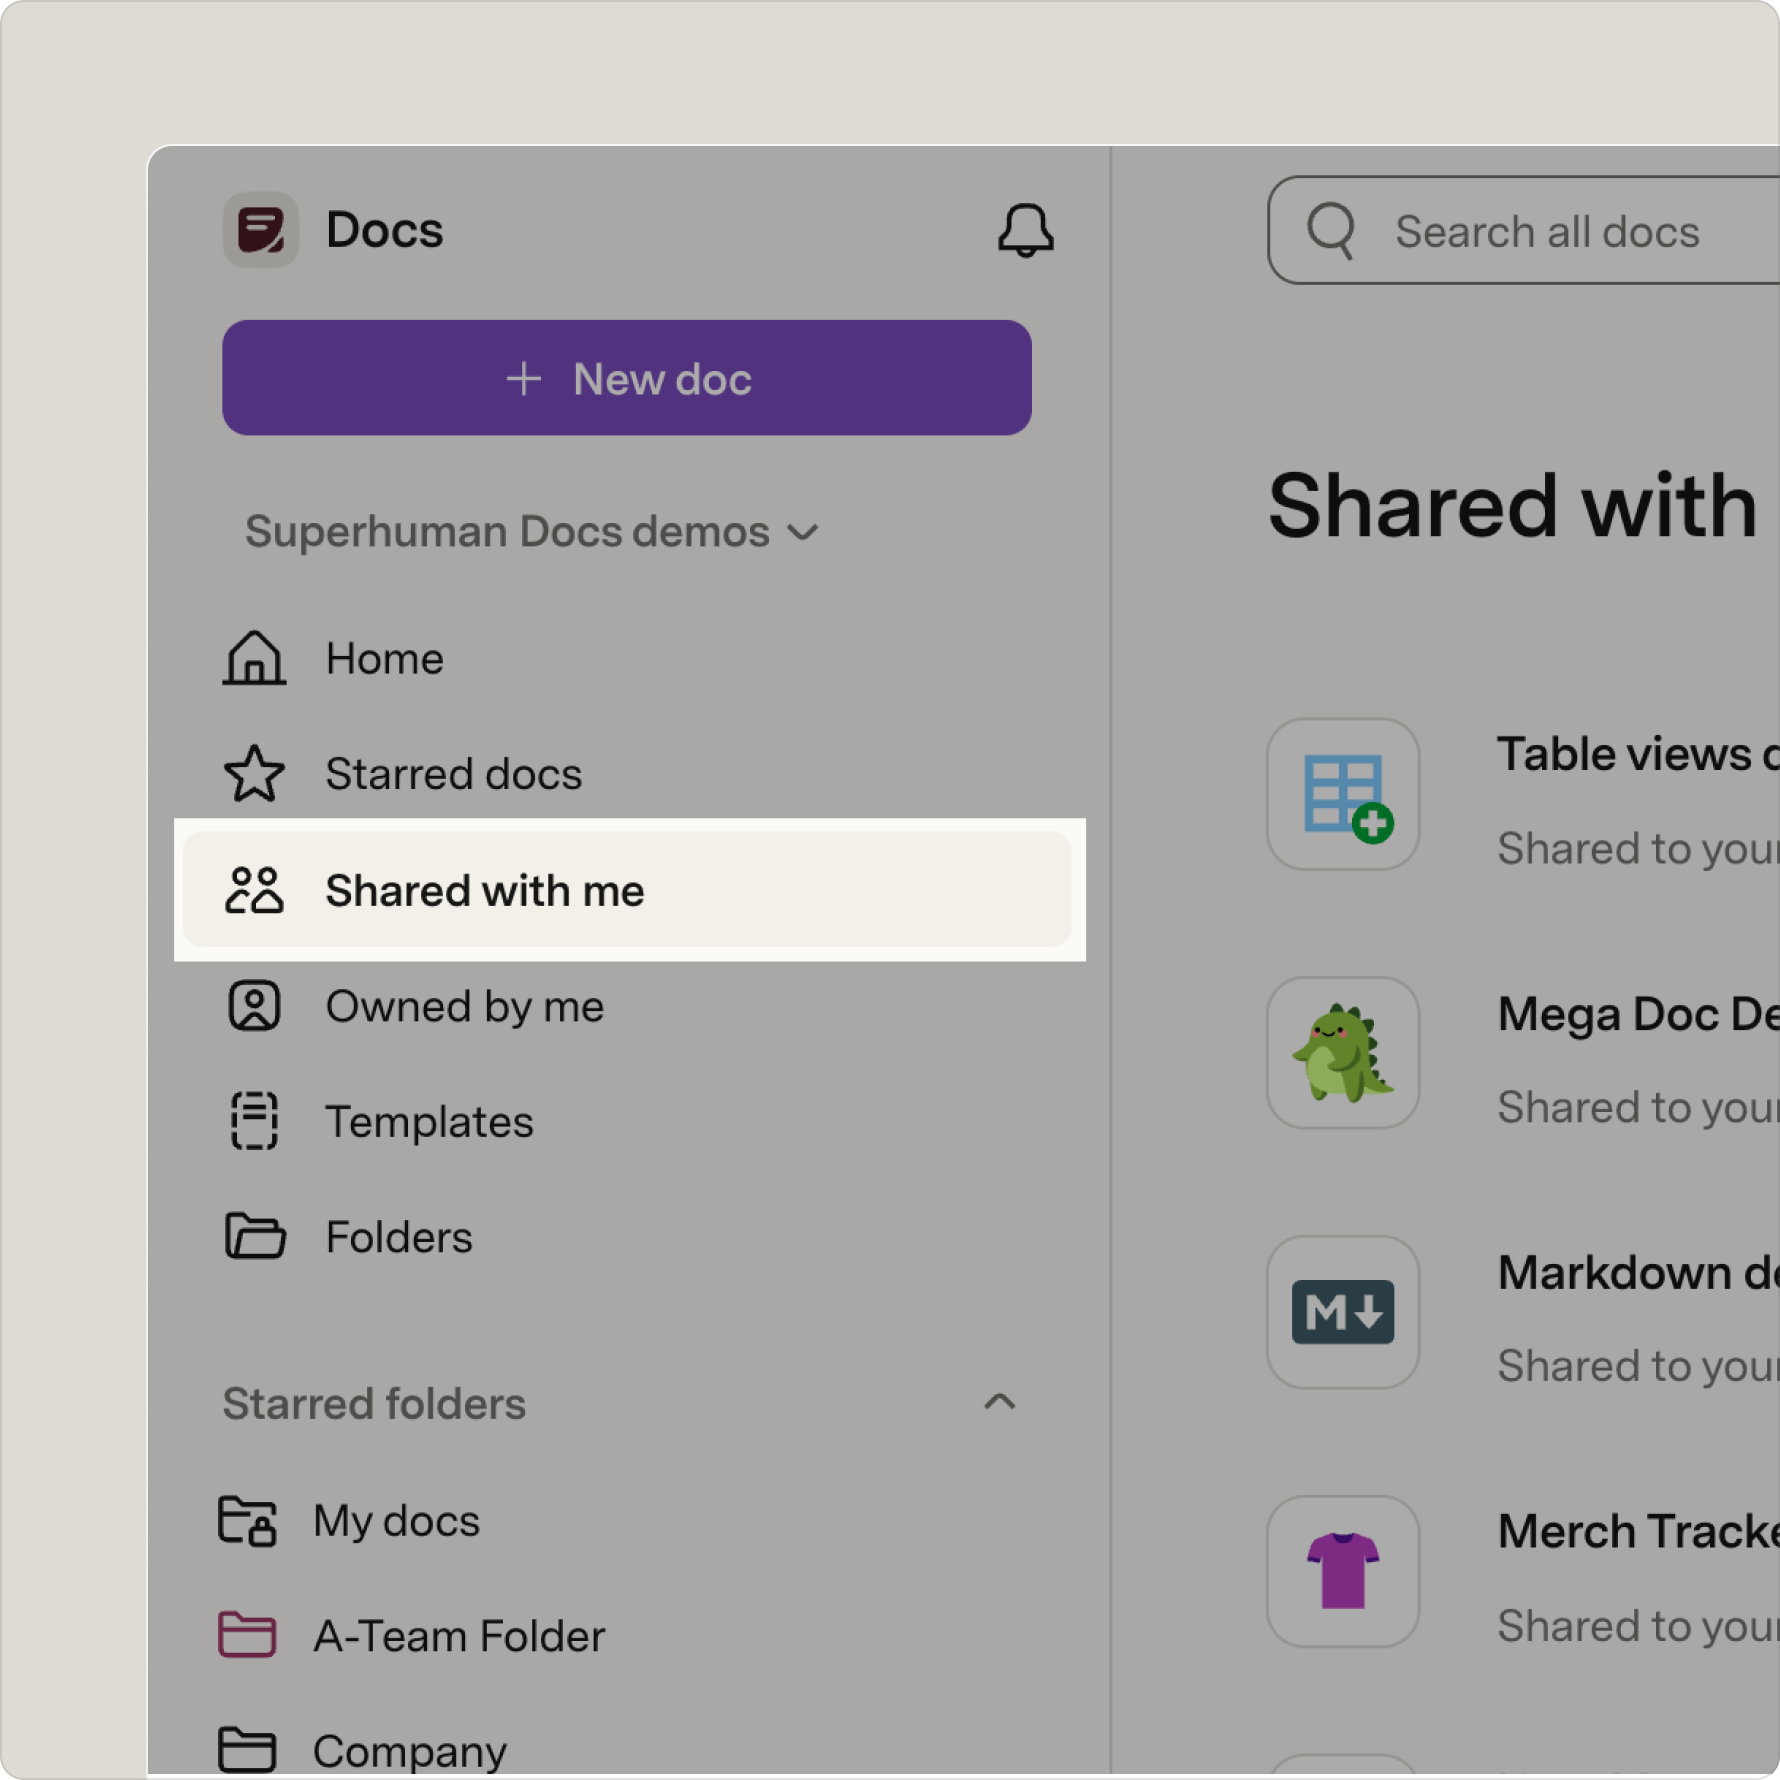The height and width of the screenshot is (1780, 1780).
Task: Open the Markdown doc title
Action: click(x=1638, y=1273)
